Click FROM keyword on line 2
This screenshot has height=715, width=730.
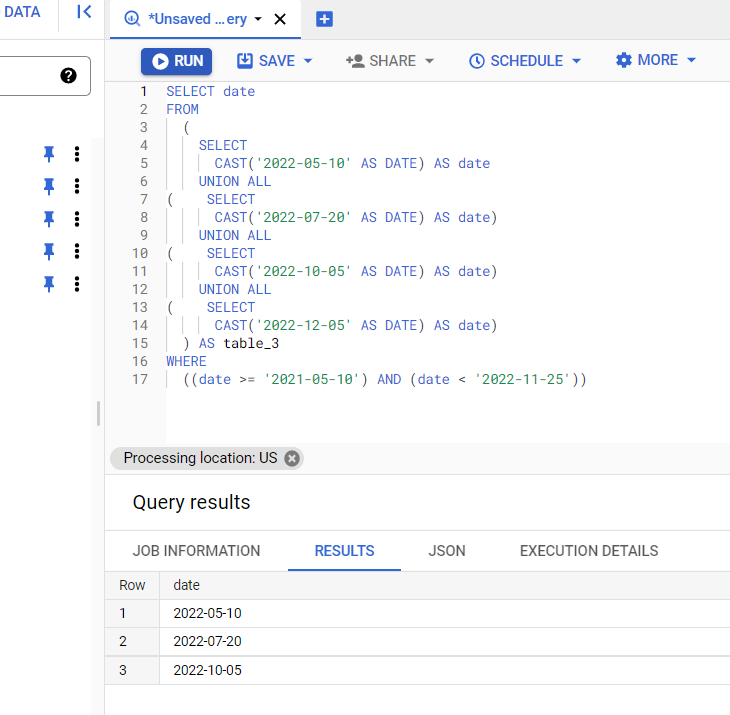182,109
